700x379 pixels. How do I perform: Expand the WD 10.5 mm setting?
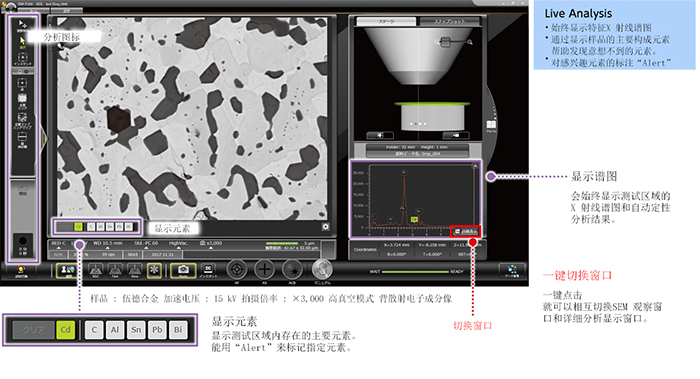(108, 244)
